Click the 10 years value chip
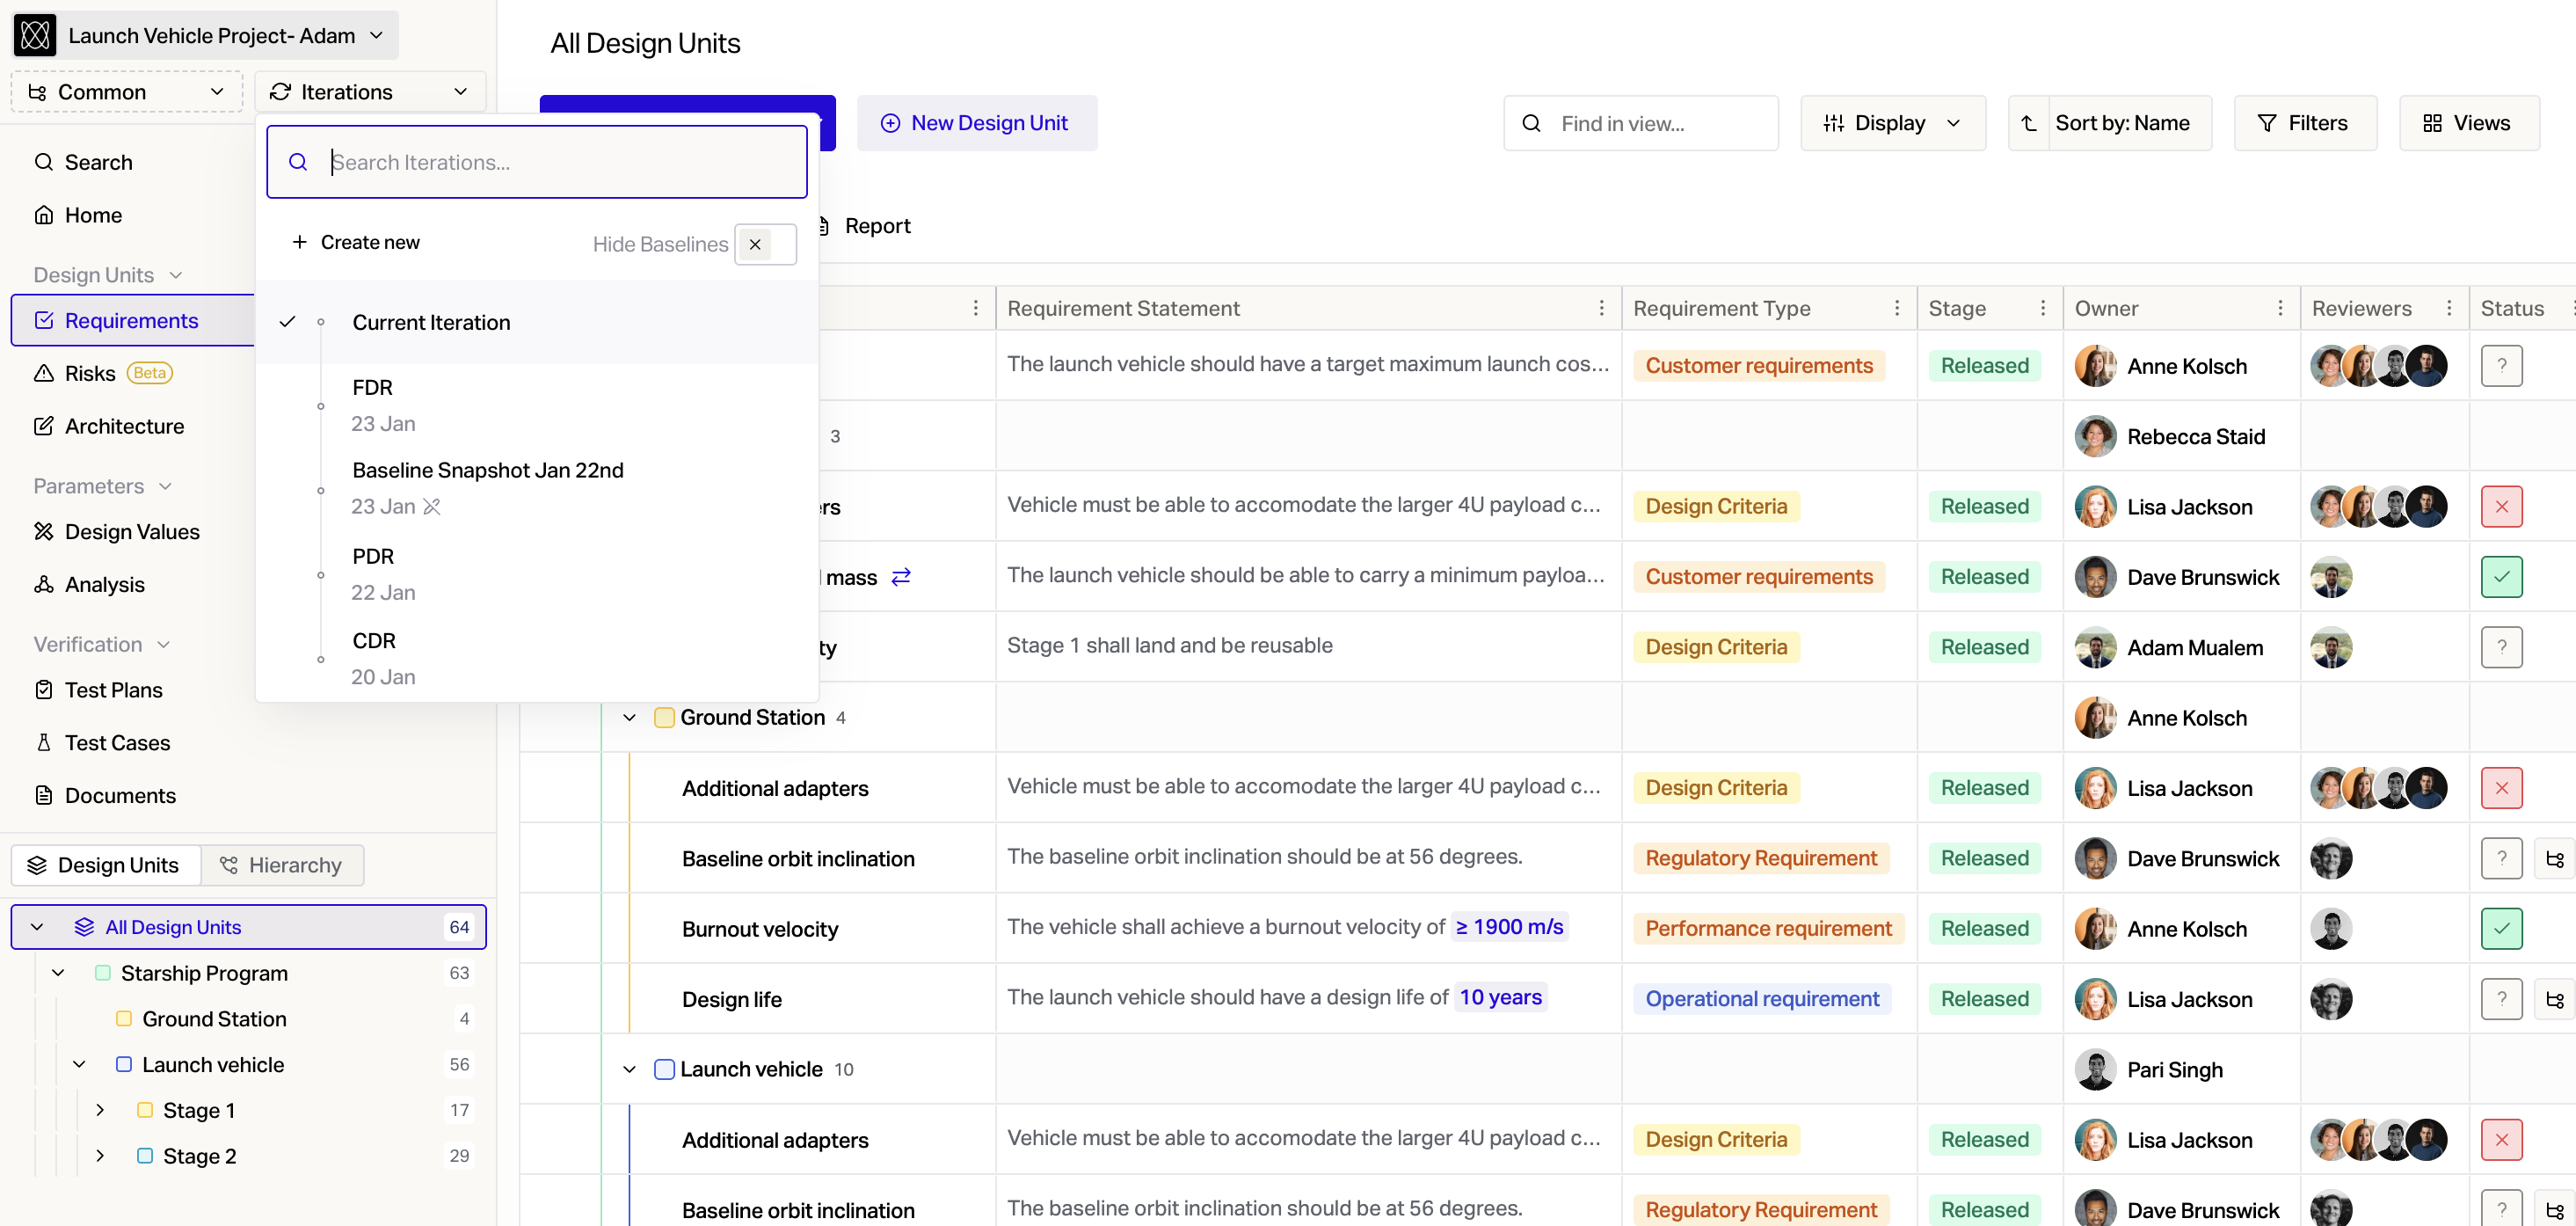This screenshot has width=2576, height=1226. point(1500,997)
